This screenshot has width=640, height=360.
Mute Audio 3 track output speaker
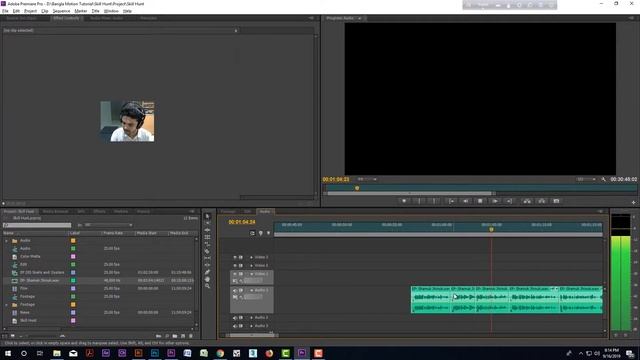click(x=235, y=326)
